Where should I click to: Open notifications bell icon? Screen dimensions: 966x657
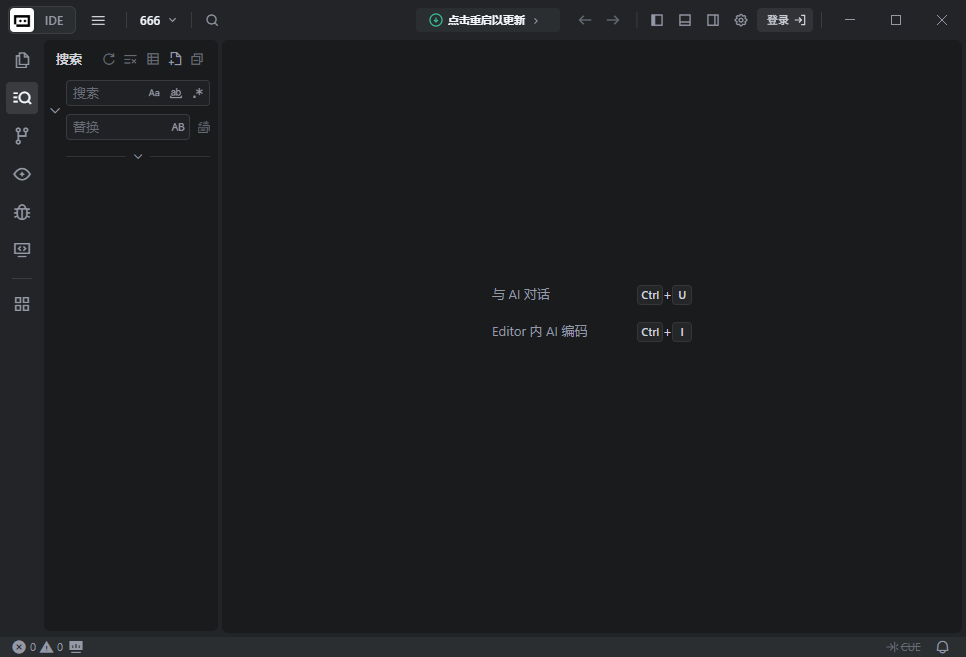coord(943,647)
